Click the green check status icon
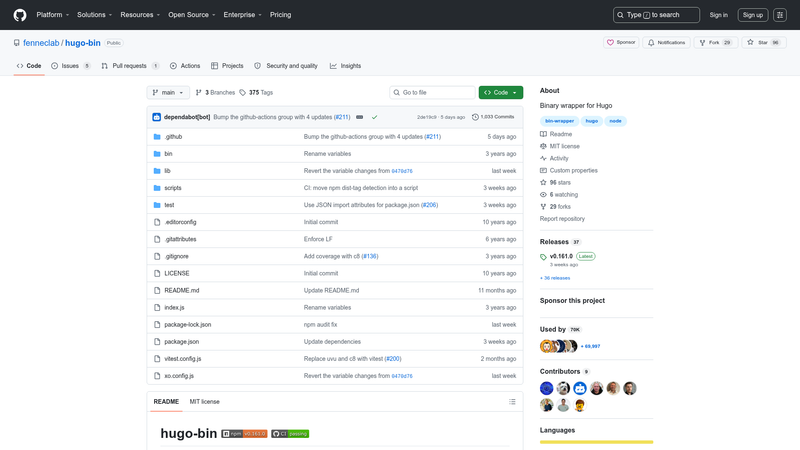This screenshot has width=800, height=450. tap(374, 117)
